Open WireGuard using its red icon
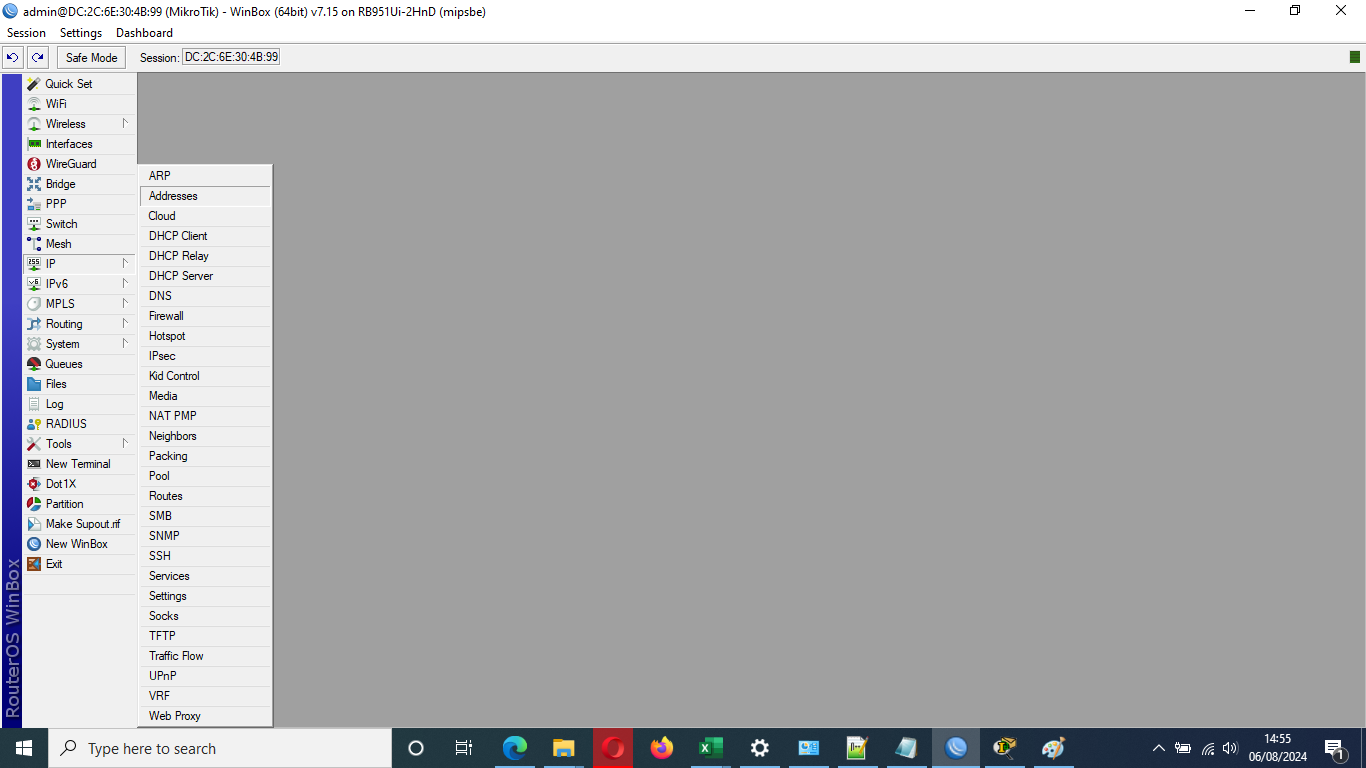1366x768 pixels. (x=34, y=164)
